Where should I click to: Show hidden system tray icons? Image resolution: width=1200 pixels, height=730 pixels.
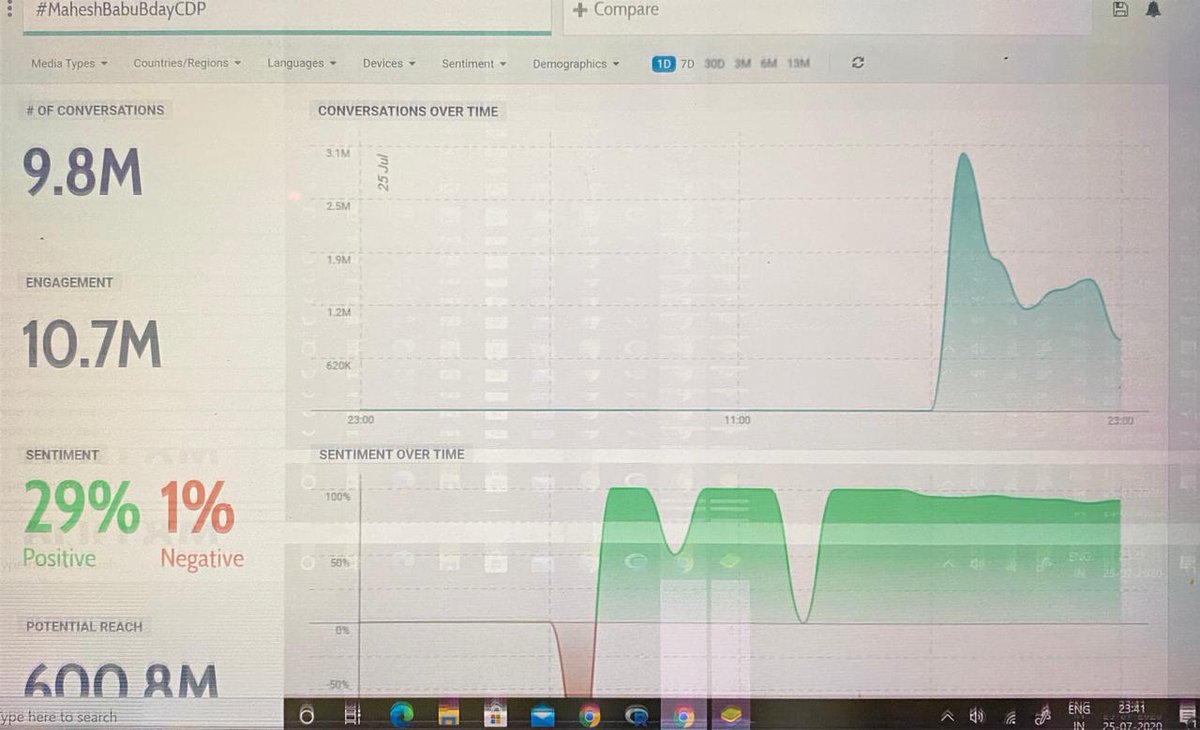tap(945, 716)
